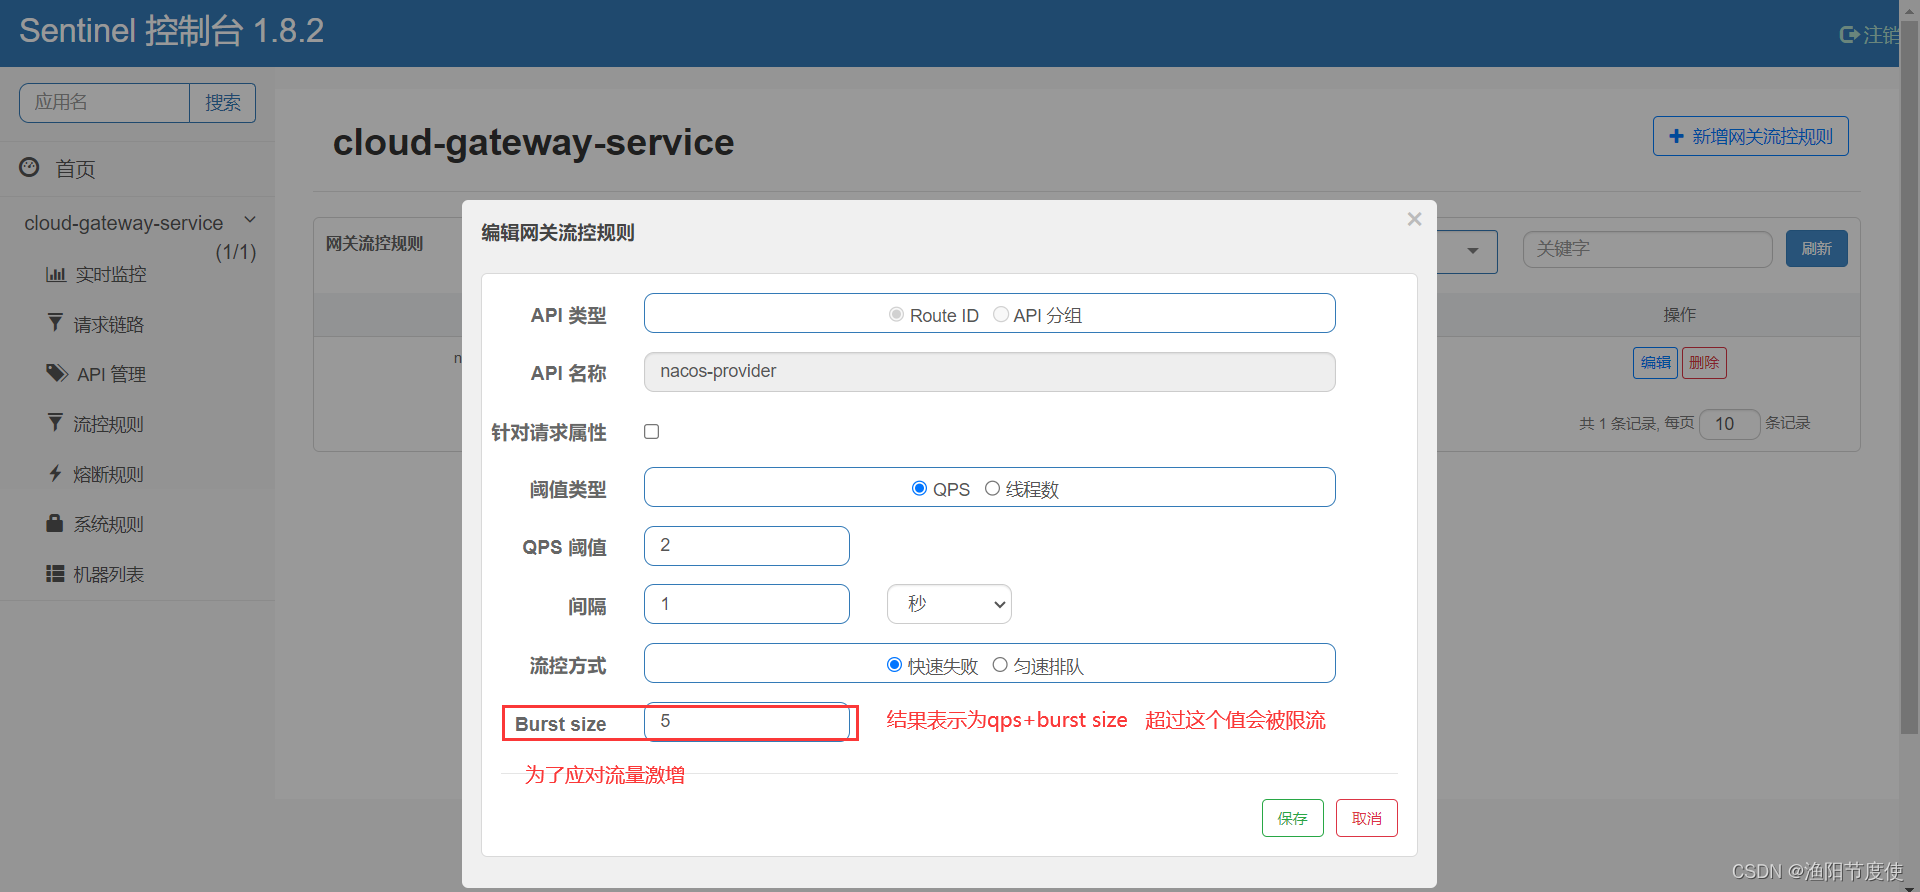Click the 编辑 button in table row
1920x892 pixels.
(x=1655, y=363)
